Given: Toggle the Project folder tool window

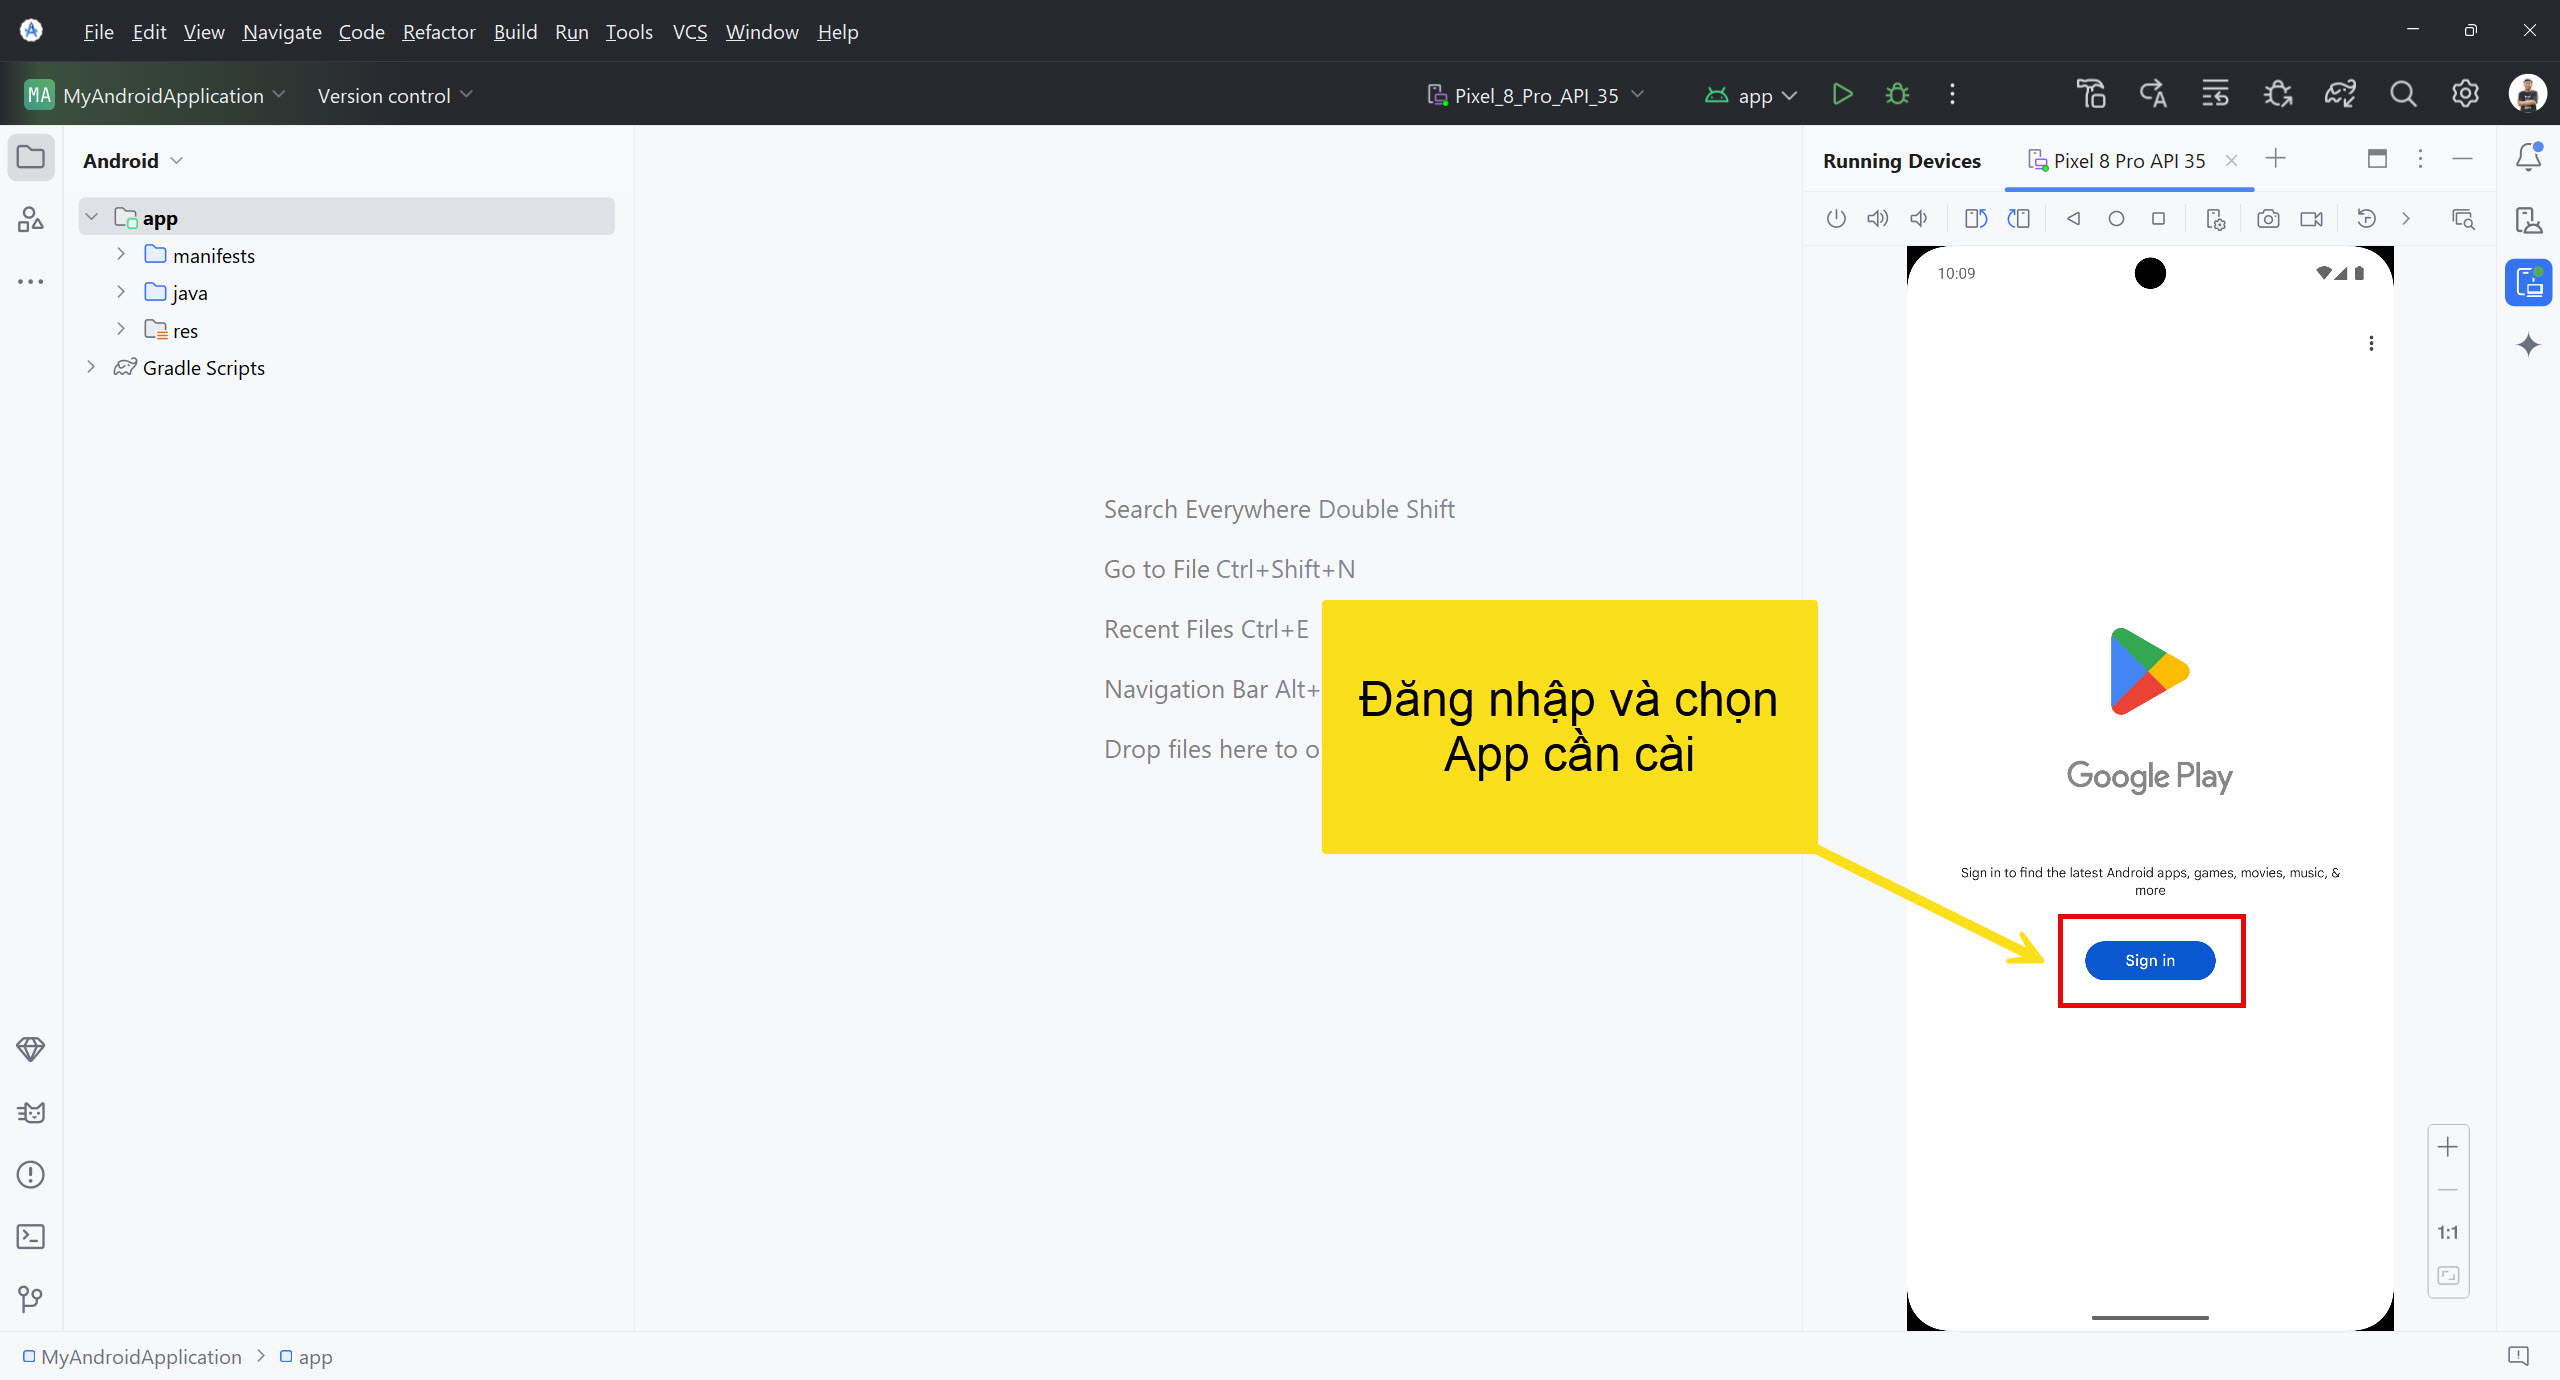Looking at the screenshot, I should (31, 157).
